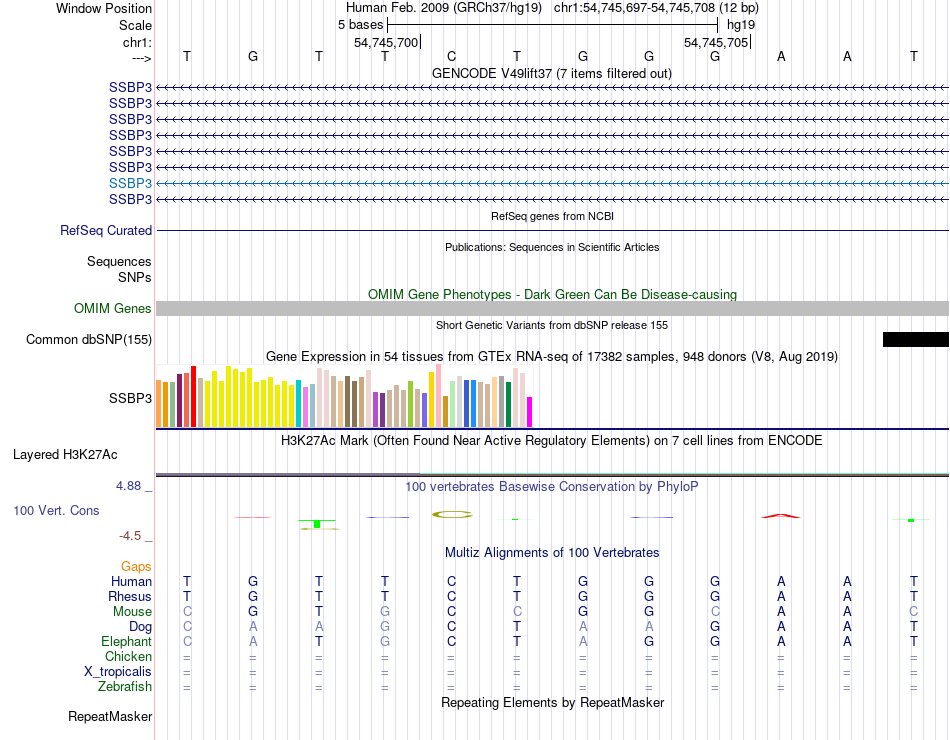The height and width of the screenshot is (740, 950).
Task: Click the -4.5 PhyloP lower scale value
Action: pyautogui.click(x=130, y=536)
